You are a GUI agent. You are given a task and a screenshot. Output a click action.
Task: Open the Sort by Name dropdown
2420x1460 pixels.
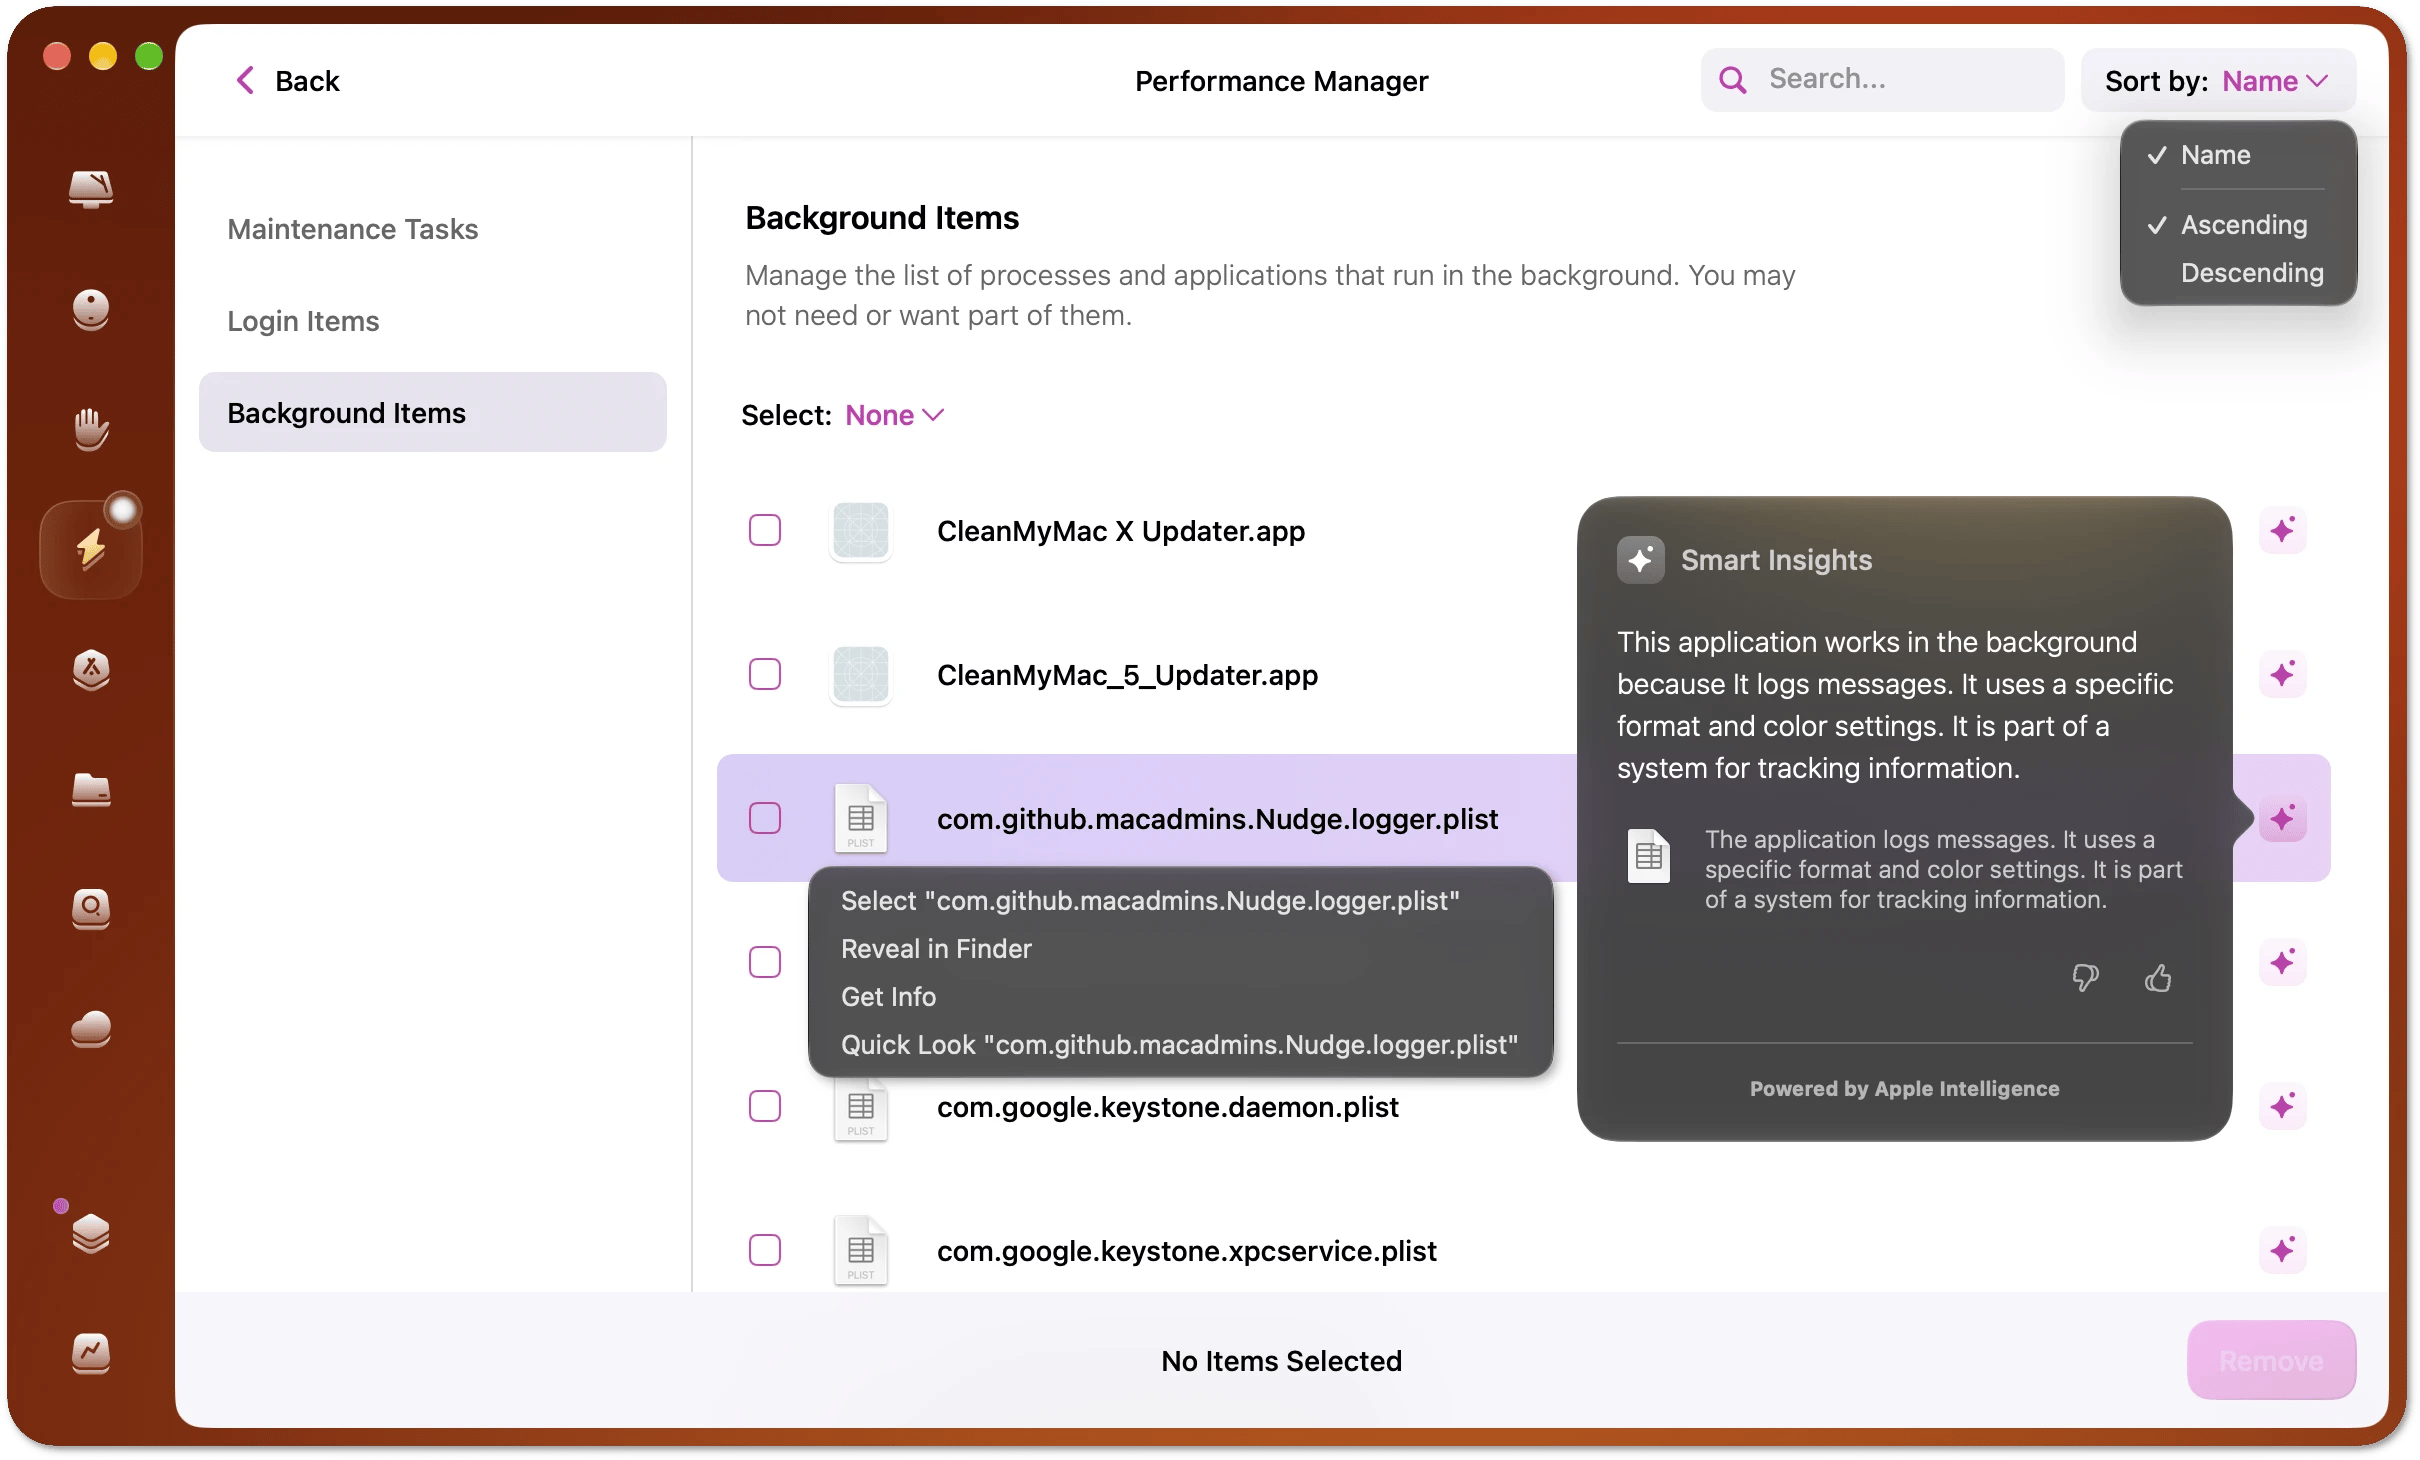2218,81
